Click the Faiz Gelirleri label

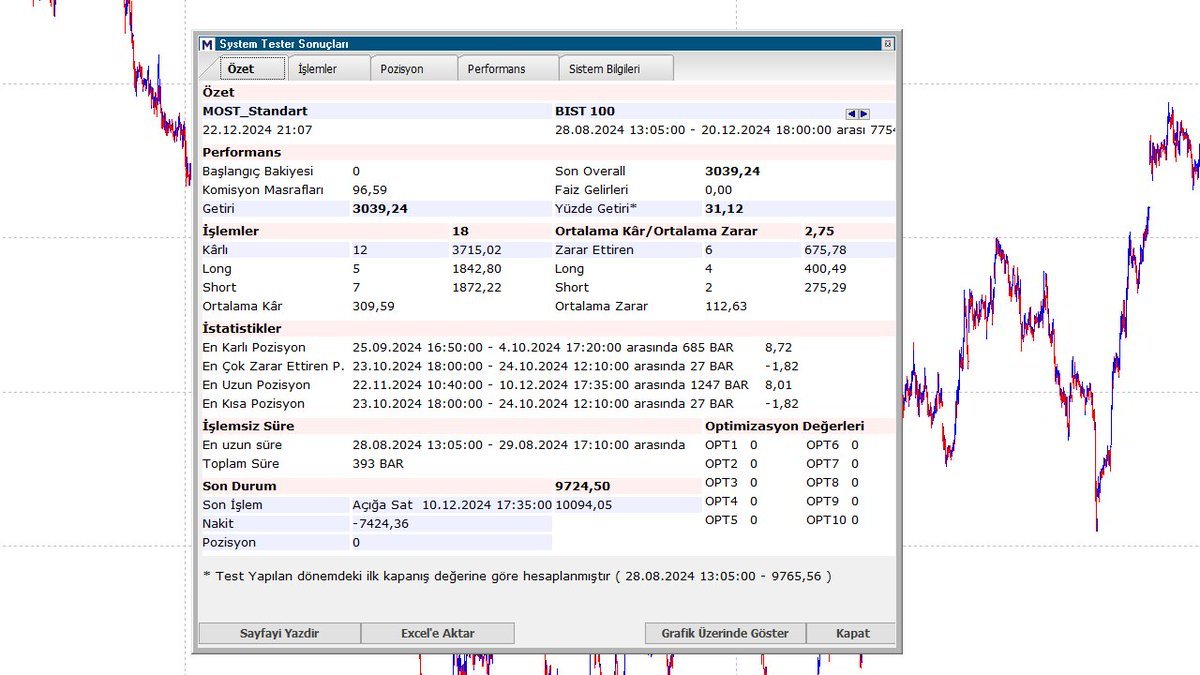(x=591, y=190)
